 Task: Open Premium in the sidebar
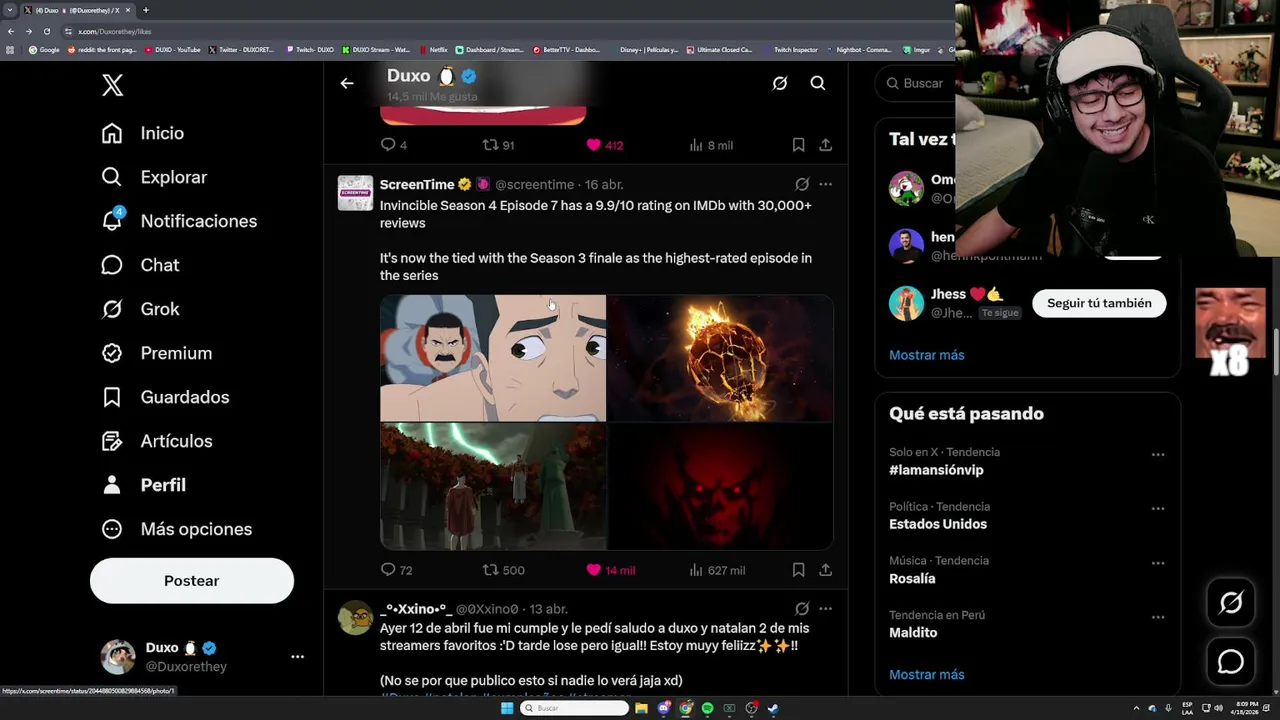coord(156,353)
